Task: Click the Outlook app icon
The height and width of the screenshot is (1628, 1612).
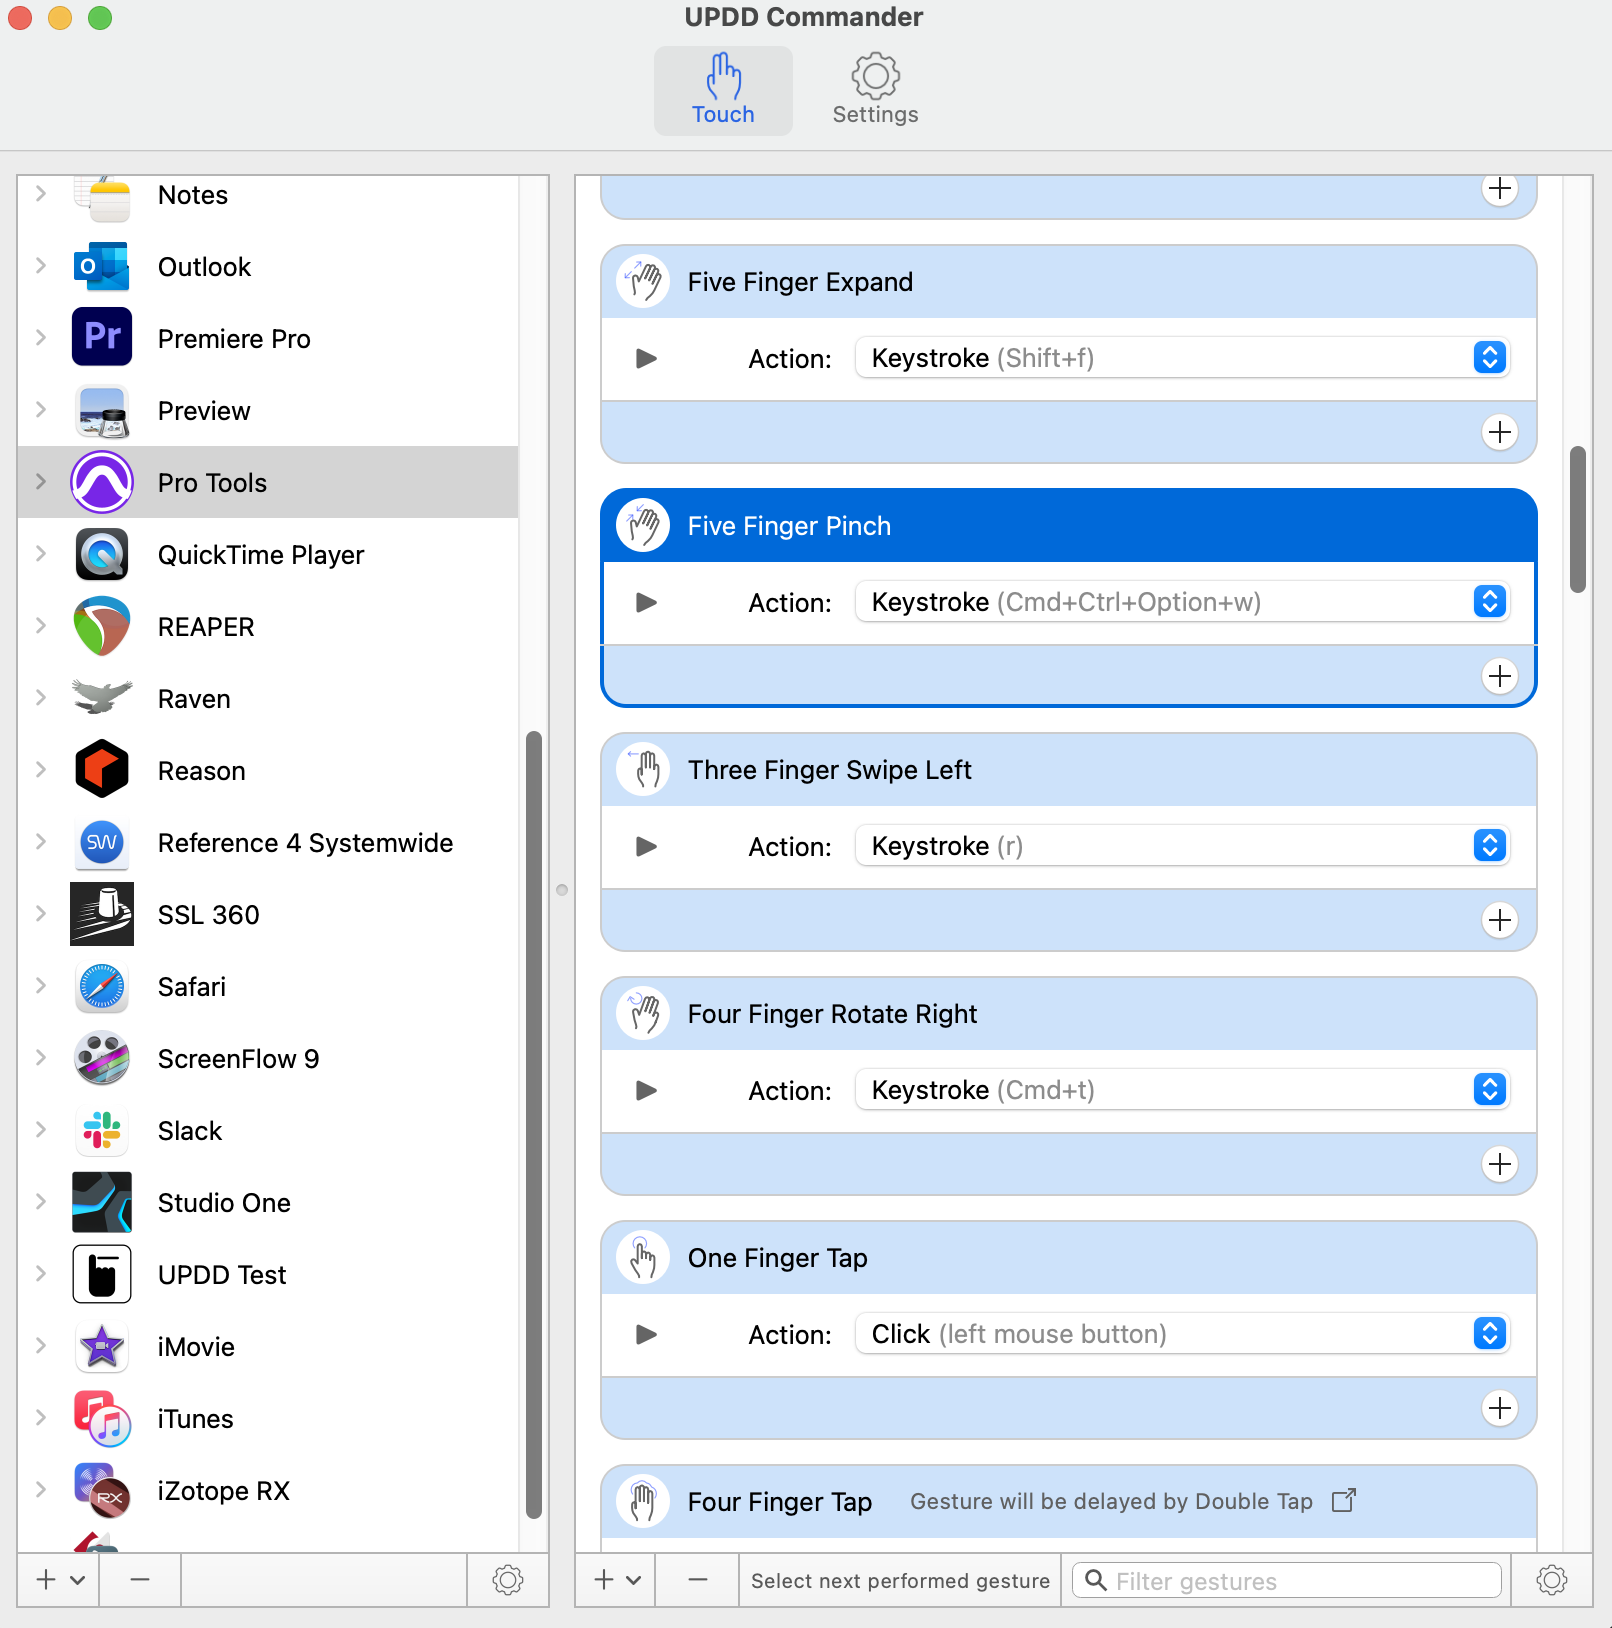Action: (x=102, y=267)
